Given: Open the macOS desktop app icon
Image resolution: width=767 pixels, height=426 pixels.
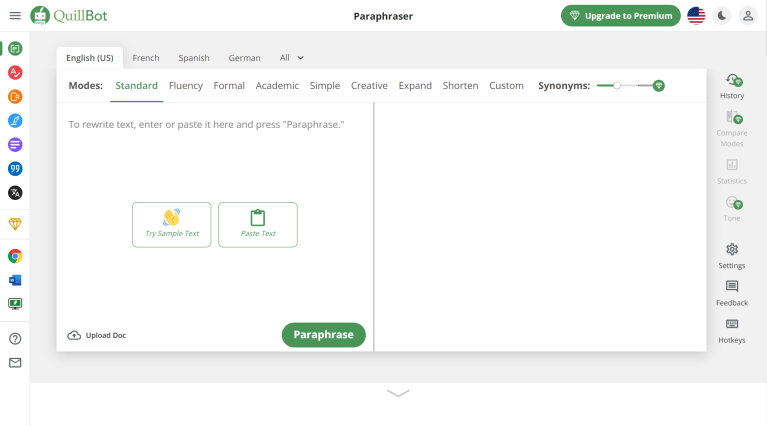Looking at the screenshot, I should (15, 304).
